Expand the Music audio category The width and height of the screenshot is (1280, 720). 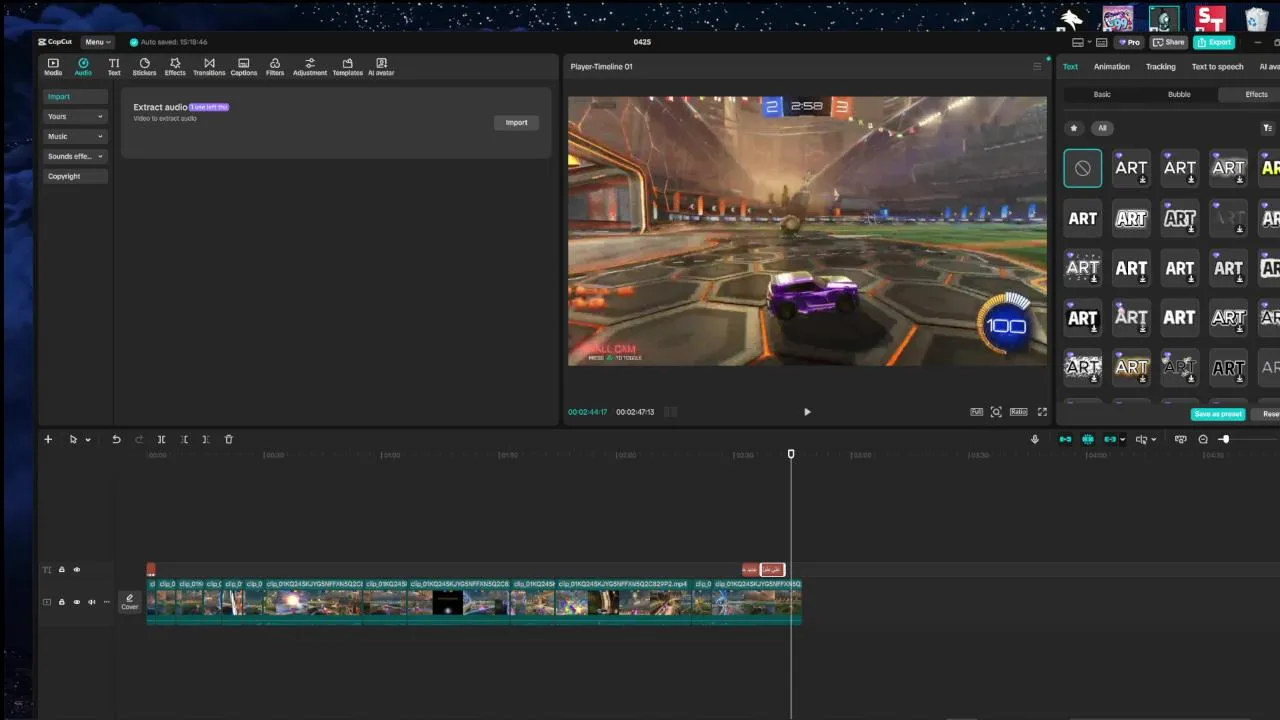click(75, 136)
